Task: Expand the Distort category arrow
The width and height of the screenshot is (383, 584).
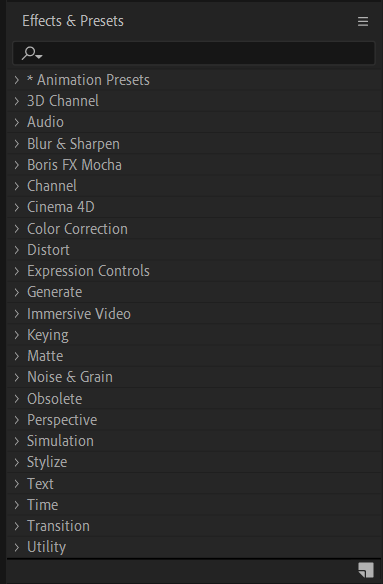Action: pyautogui.click(x=17, y=250)
